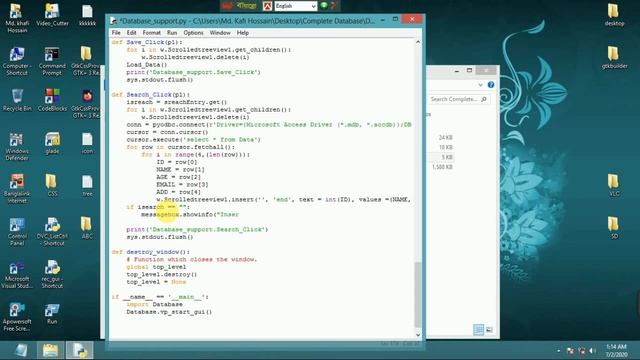Click the editor scrollbar down arrow
Screen dimensions: 640x360
tap(418, 335)
